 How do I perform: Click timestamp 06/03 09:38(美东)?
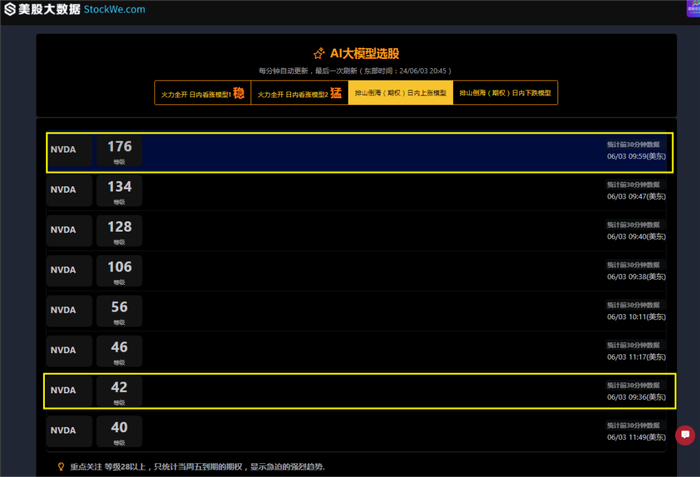click(x=636, y=277)
